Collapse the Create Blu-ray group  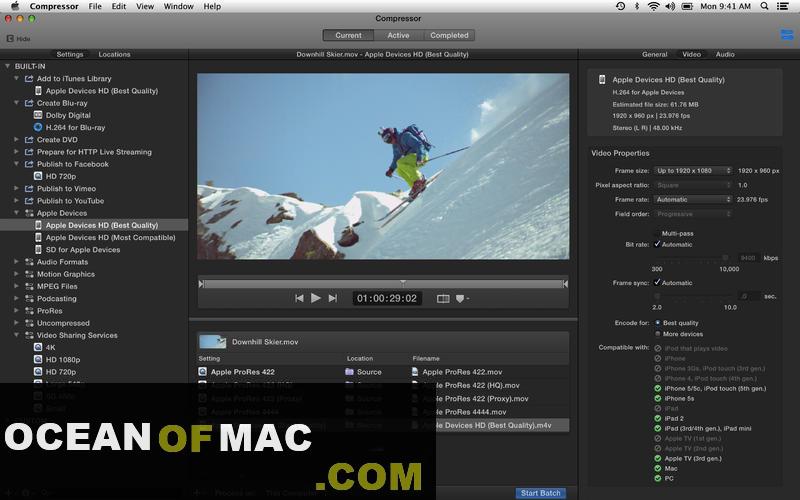pos(16,103)
